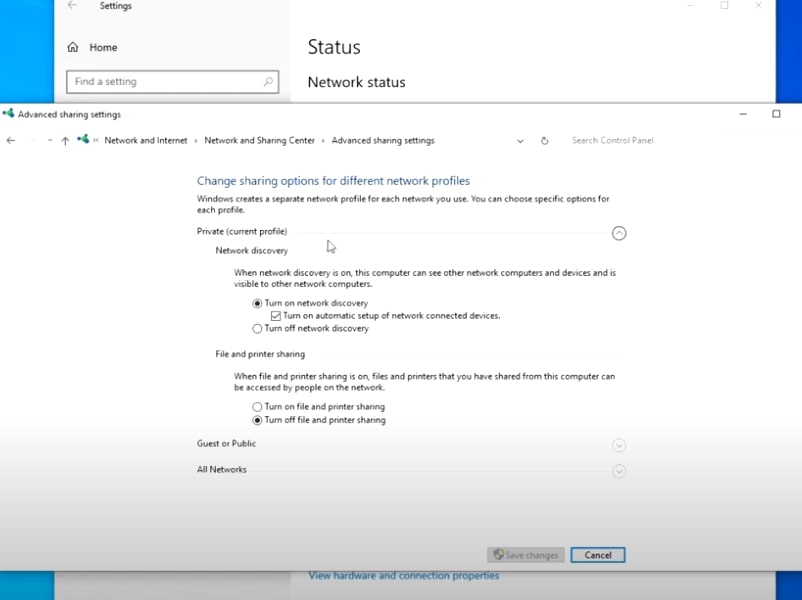
Task: Toggle automatic setup of network connected devices
Action: (276, 316)
